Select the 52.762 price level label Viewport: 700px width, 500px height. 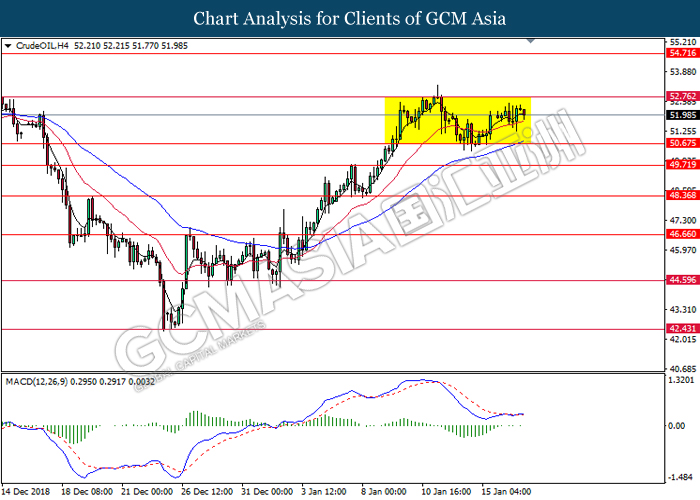(683, 96)
